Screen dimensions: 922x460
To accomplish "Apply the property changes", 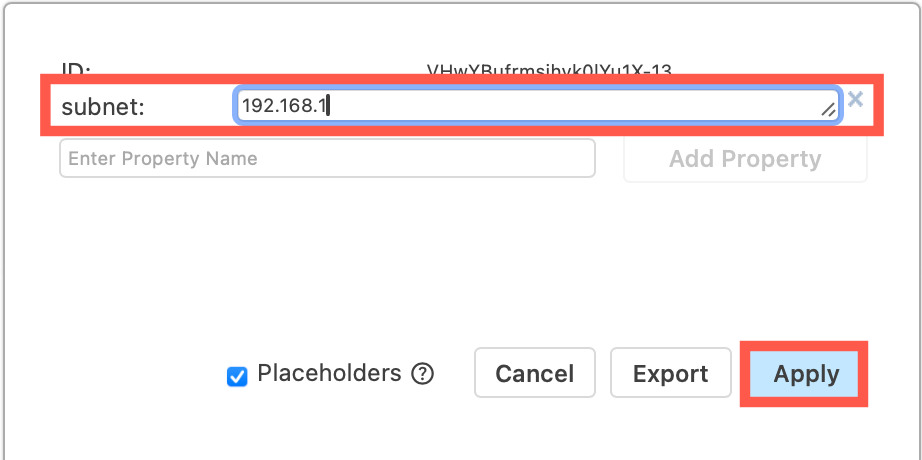I will click(x=805, y=374).
